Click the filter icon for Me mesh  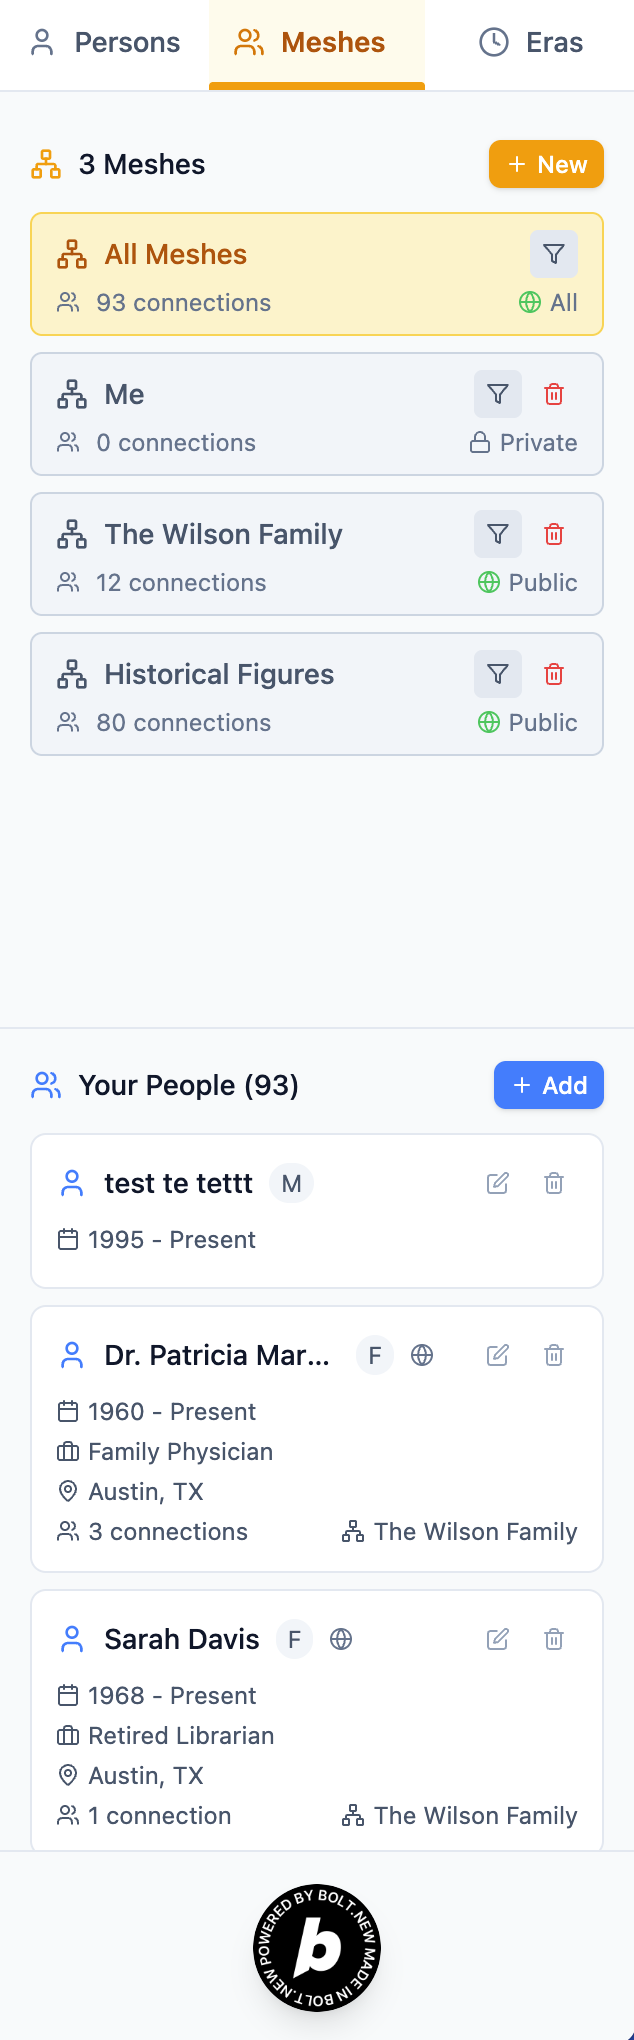pos(498,395)
